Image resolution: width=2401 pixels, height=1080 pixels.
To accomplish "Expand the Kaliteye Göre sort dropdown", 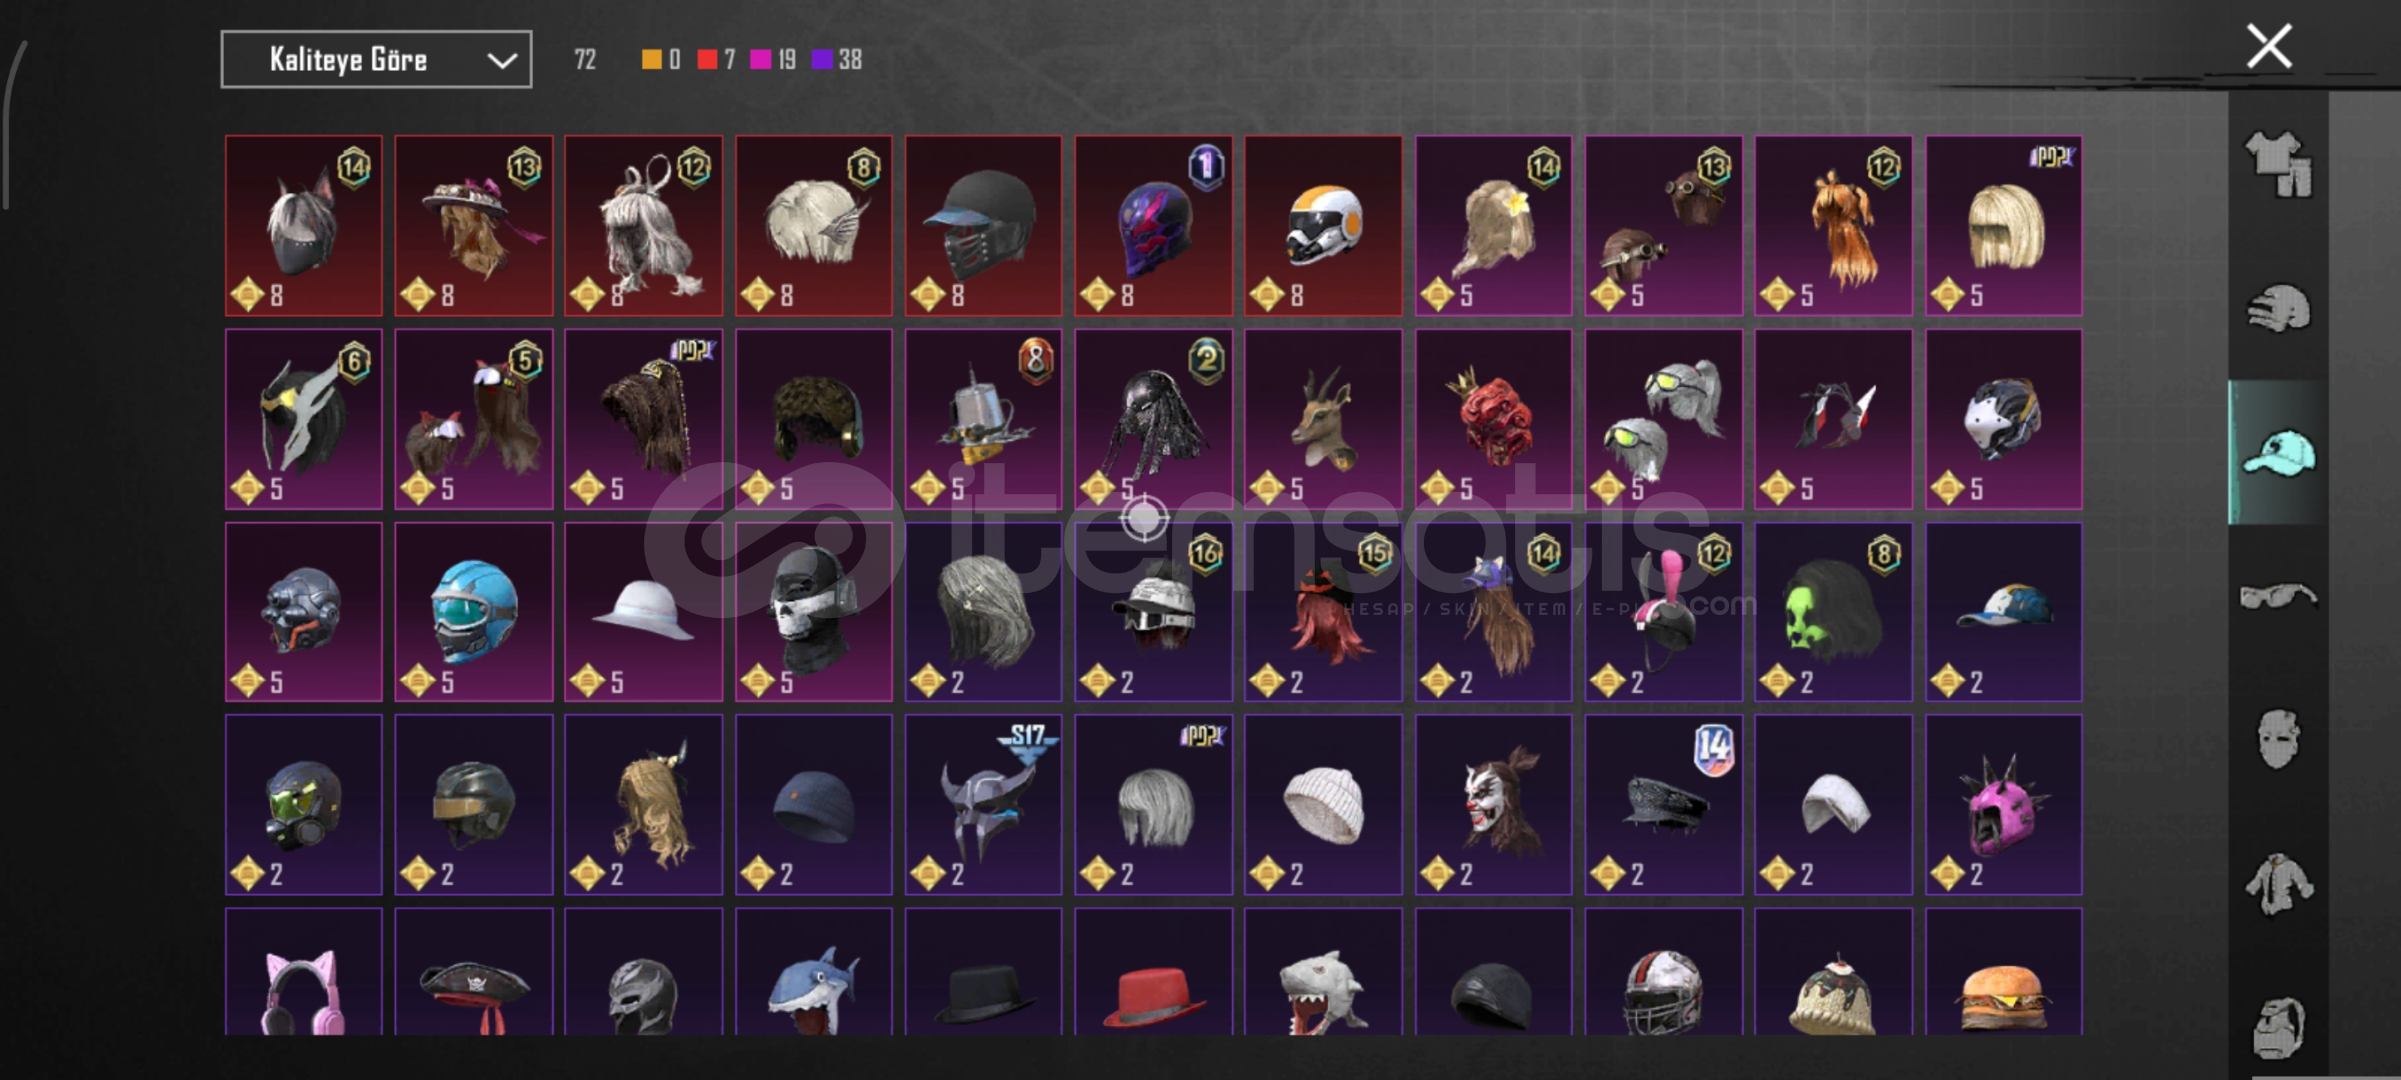I will (376, 60).
